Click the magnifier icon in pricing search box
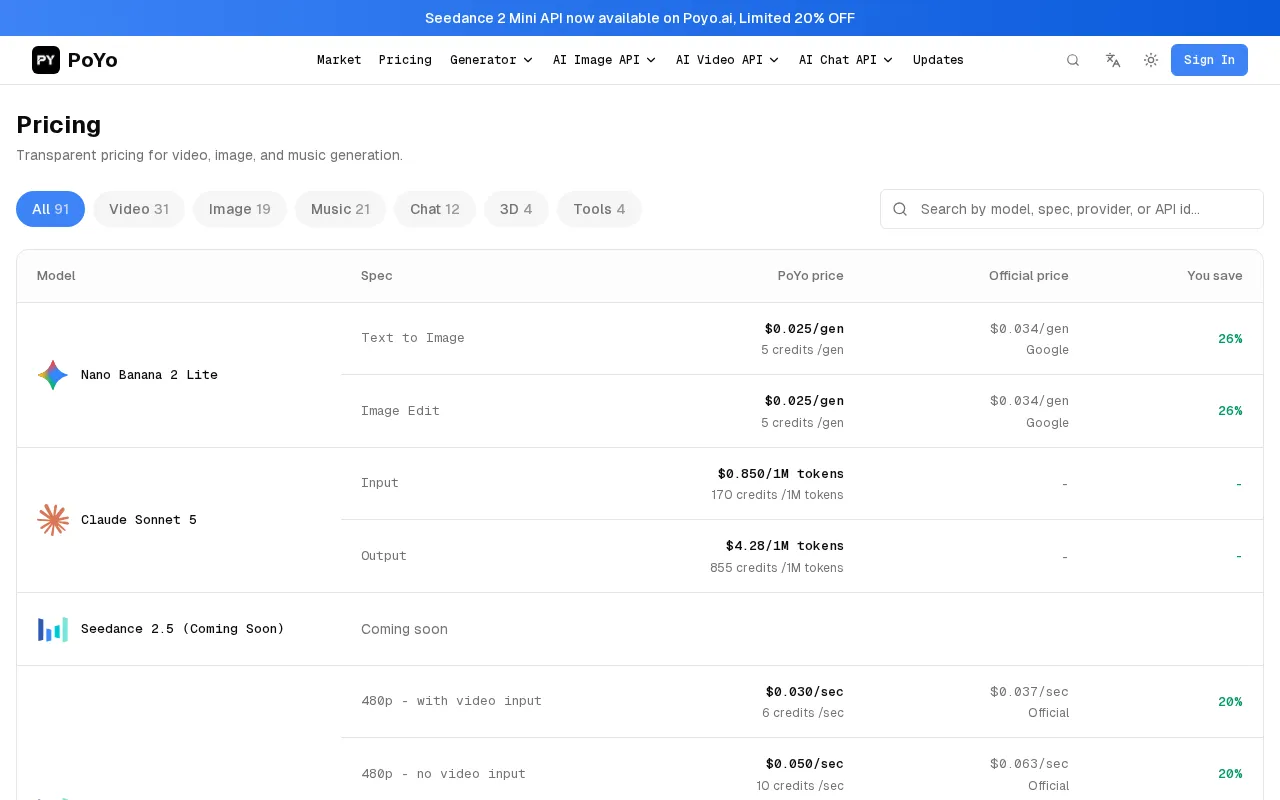 coord(900,209)
